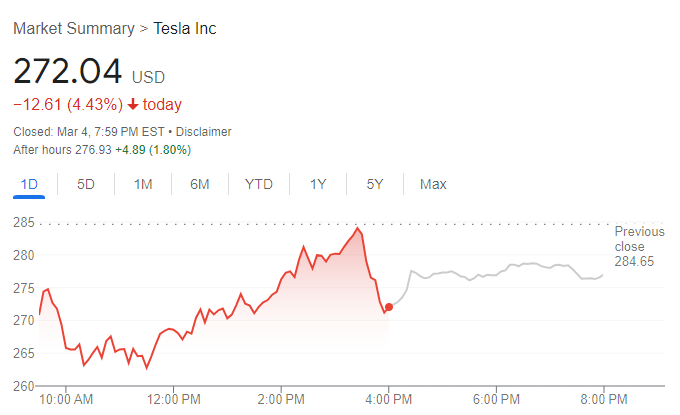Show the Max time range
680x415 pixels.
pyautogui.click(x=433, y=184)
